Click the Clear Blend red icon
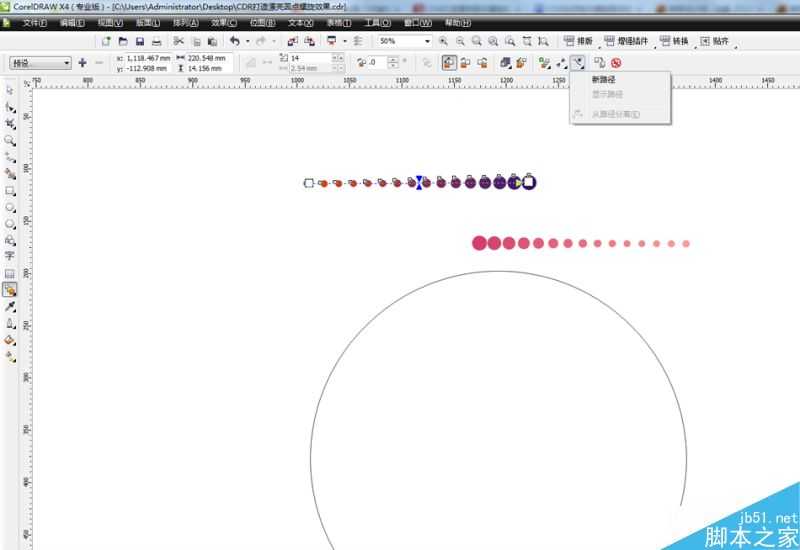This screenshot has width=800, height=550. (x=616, y=62)
